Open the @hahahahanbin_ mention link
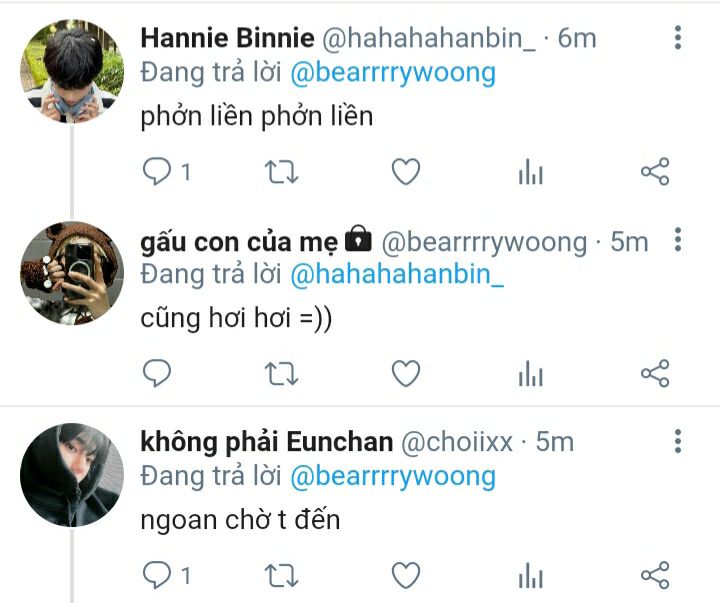This screenshot has height=603, width=720. [397, 274]
